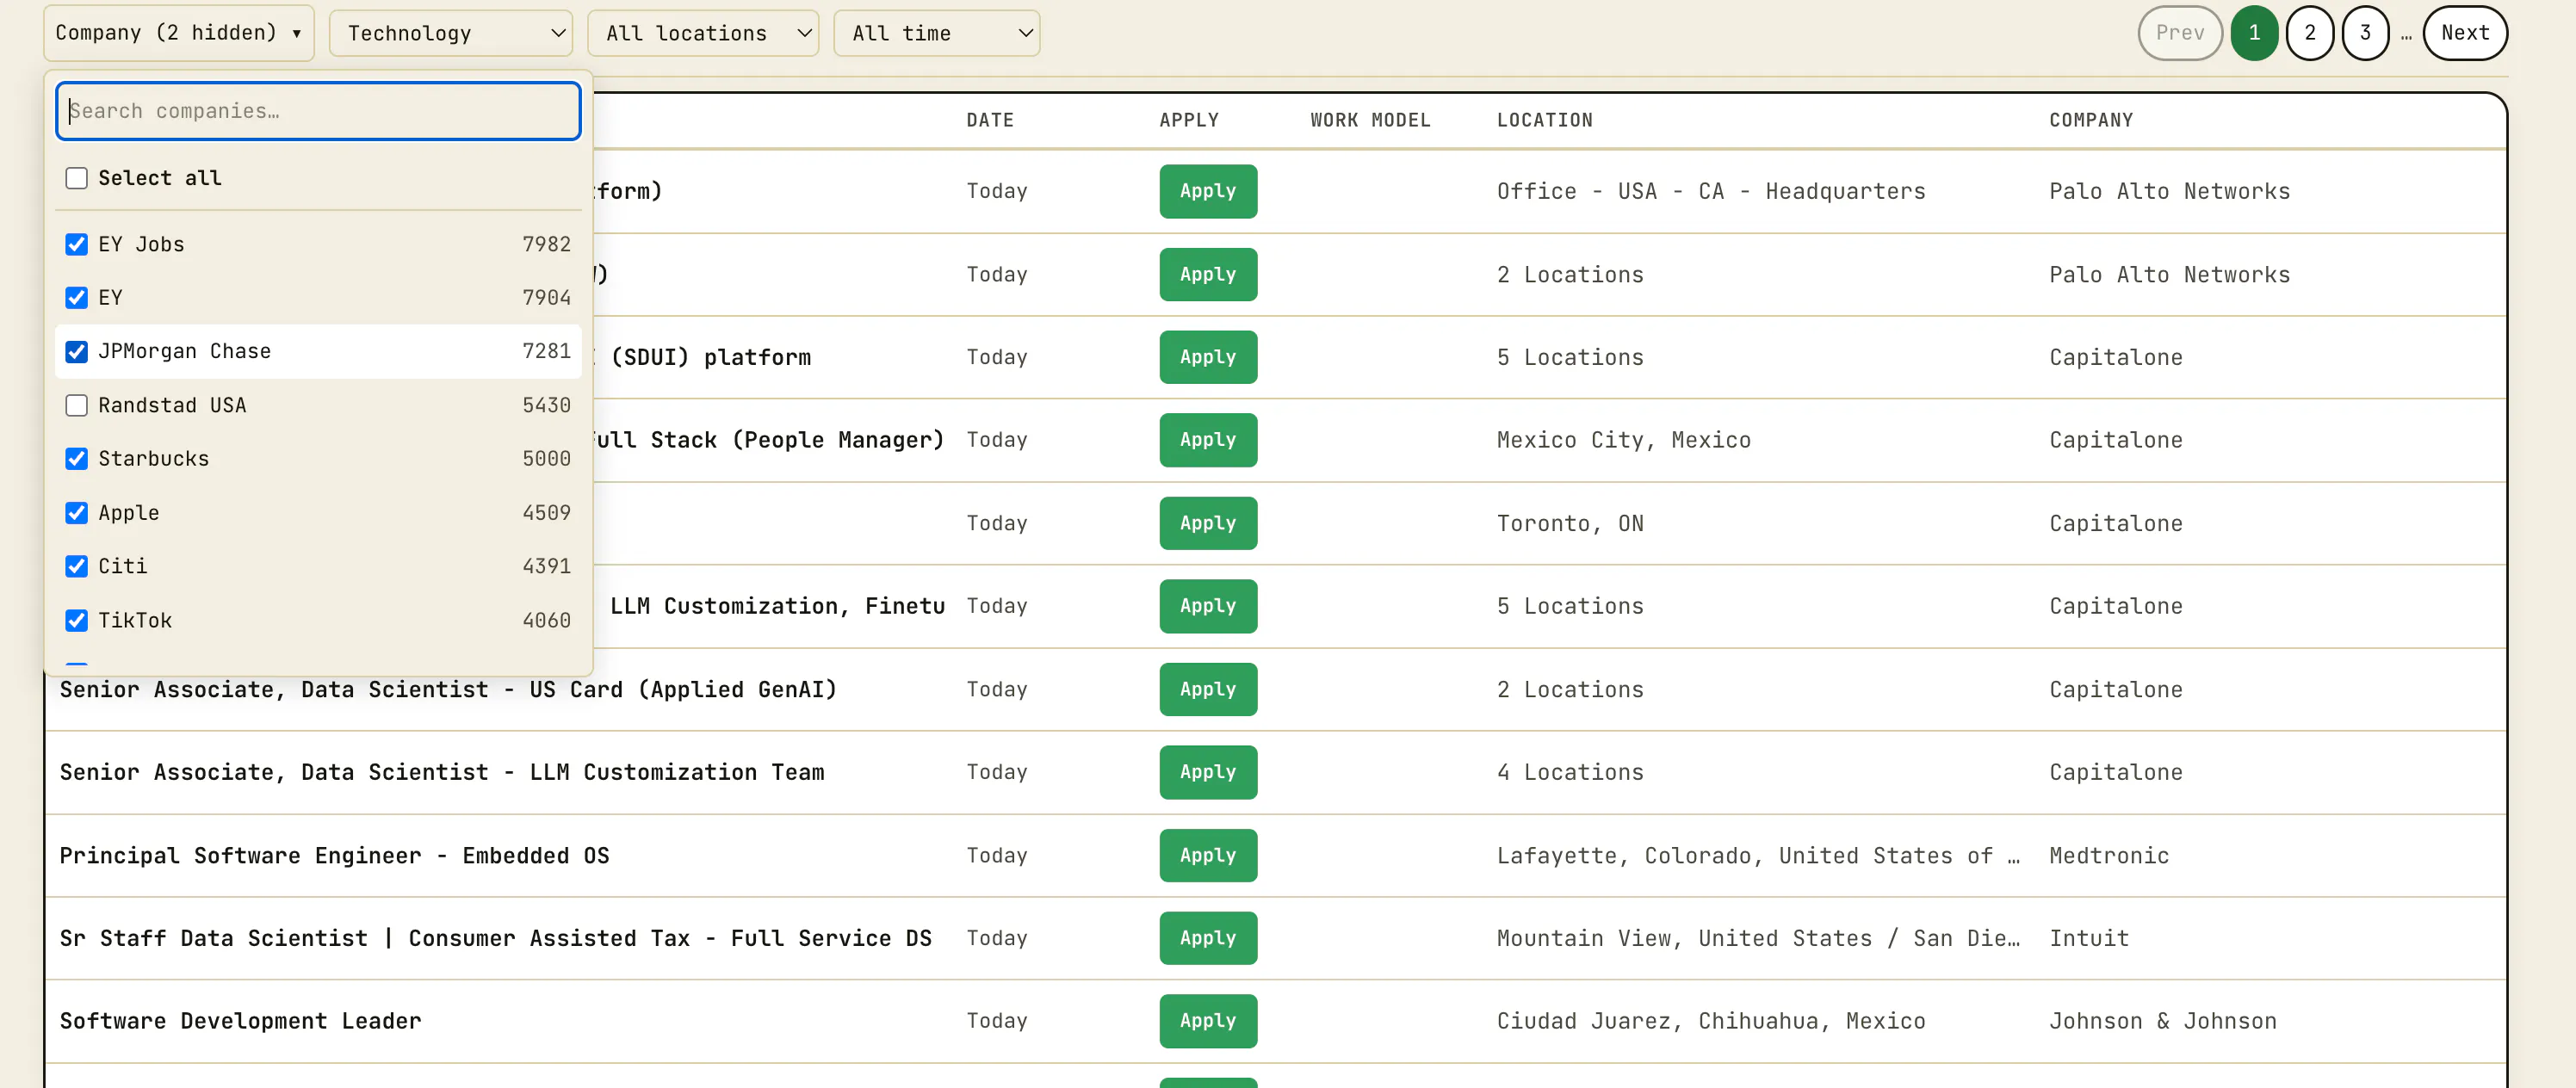
Task: Deselect JPMorgan Chase in company list
Action: click(77, 351)
